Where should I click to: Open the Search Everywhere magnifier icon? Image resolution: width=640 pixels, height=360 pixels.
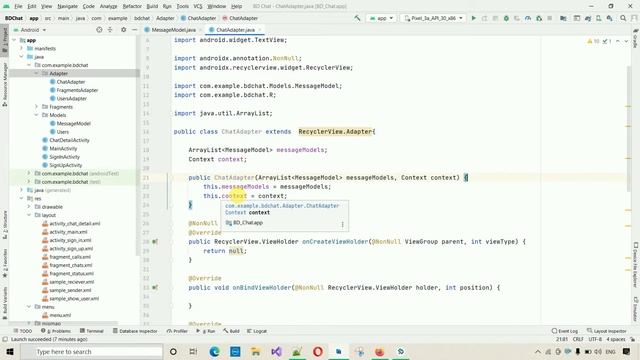pos(623,18)
